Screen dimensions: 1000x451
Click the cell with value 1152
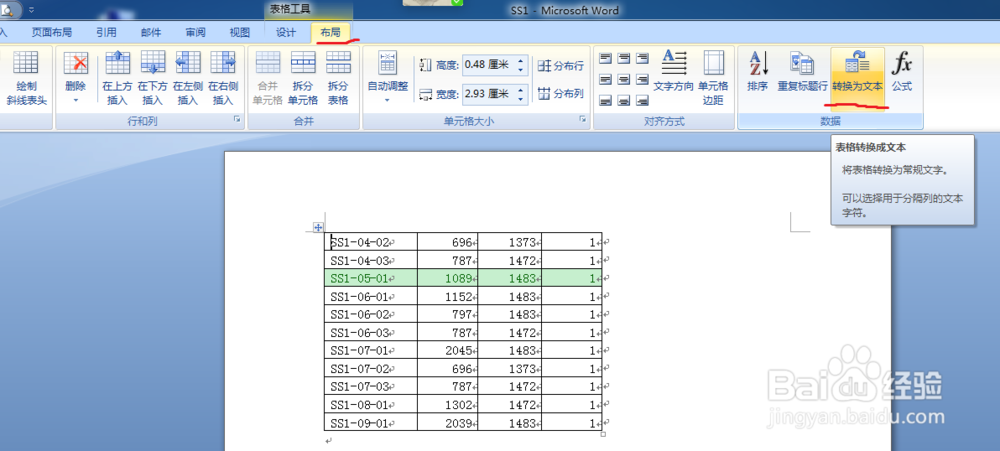448,297
